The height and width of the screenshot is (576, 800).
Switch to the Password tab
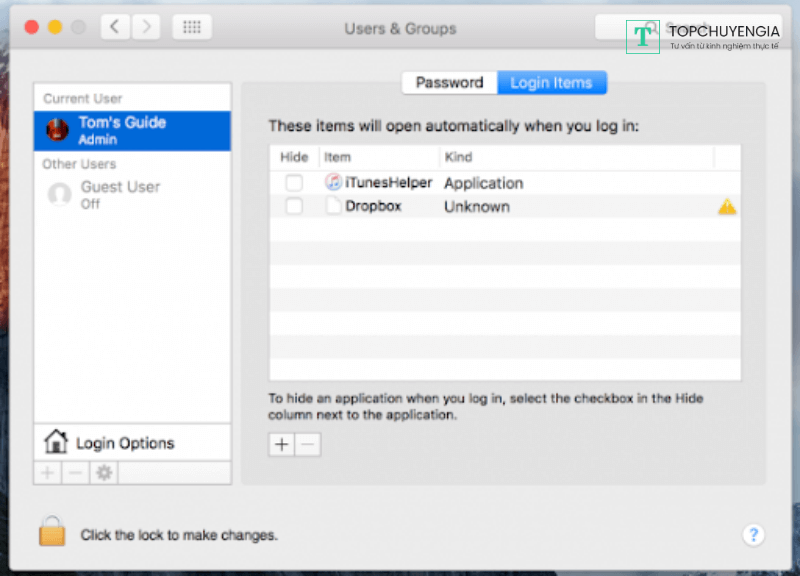coord(449,83)
